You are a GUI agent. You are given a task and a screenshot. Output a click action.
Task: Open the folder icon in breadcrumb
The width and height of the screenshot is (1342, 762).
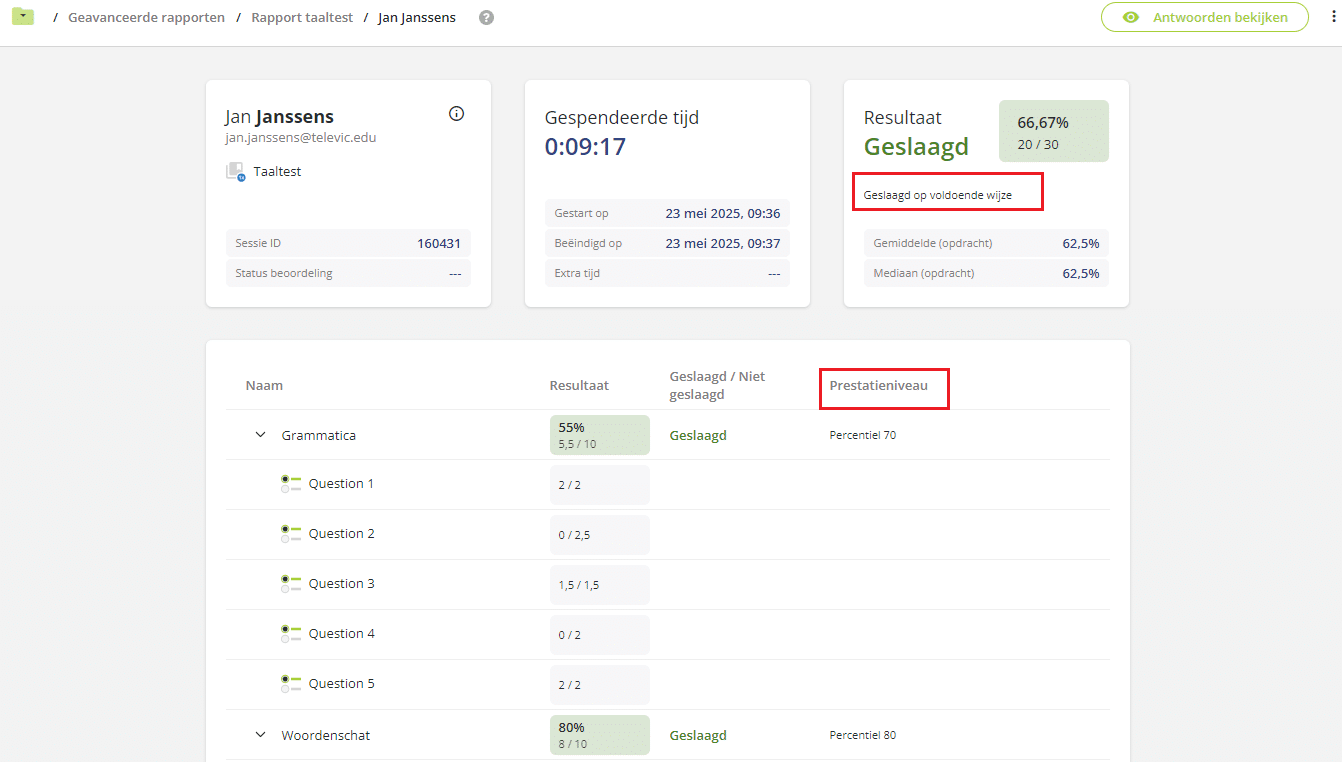click(x=23, y=17)
